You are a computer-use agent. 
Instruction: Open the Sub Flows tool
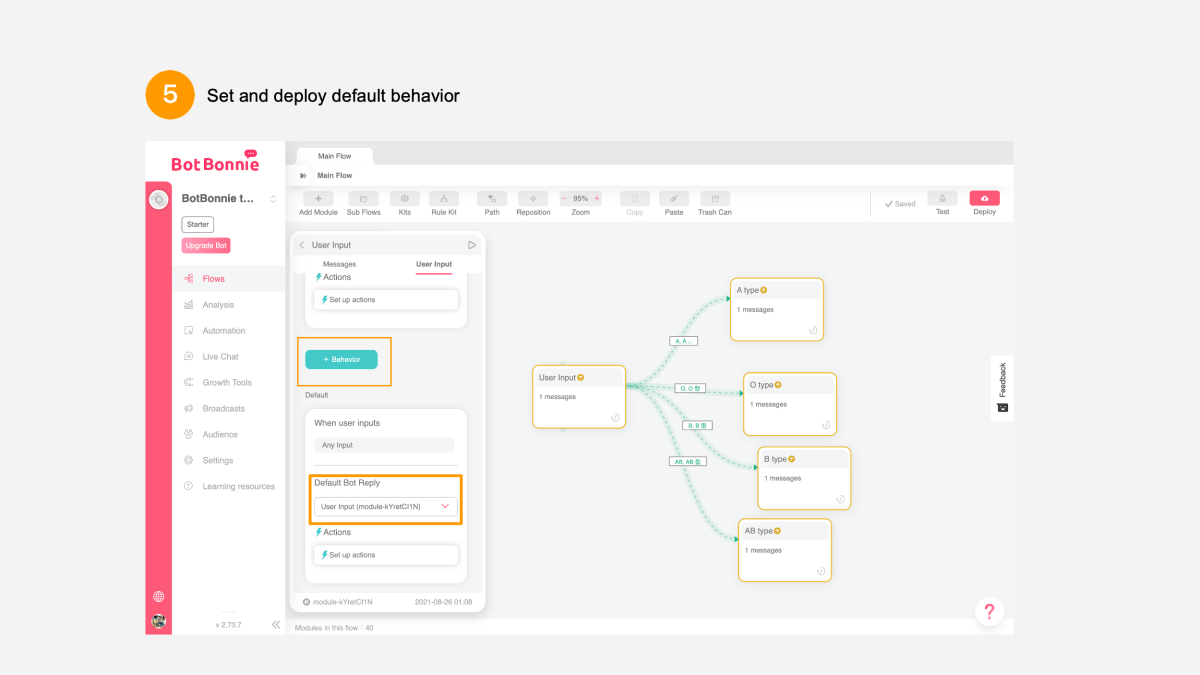click(363, 199)
